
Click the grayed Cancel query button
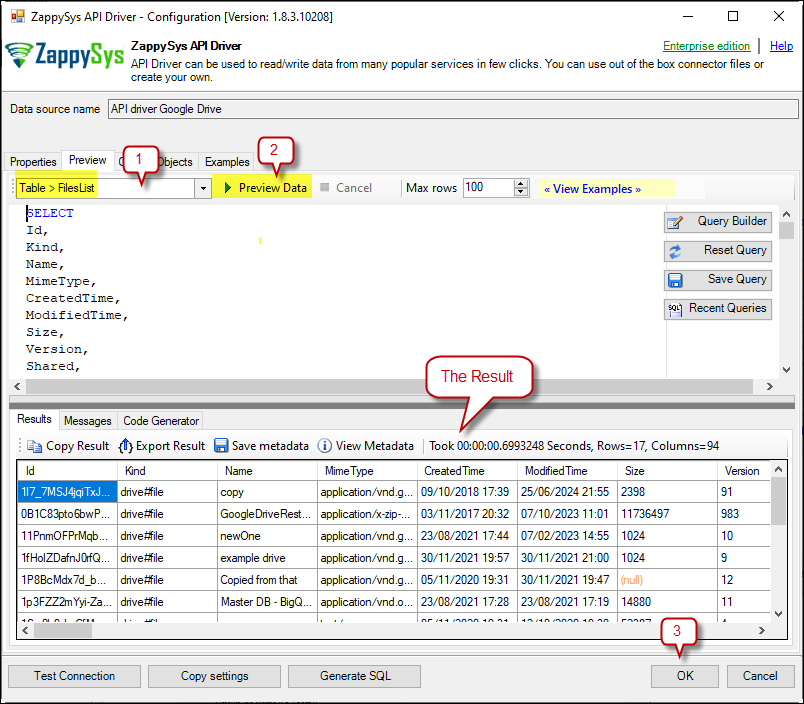coord(346,188)
